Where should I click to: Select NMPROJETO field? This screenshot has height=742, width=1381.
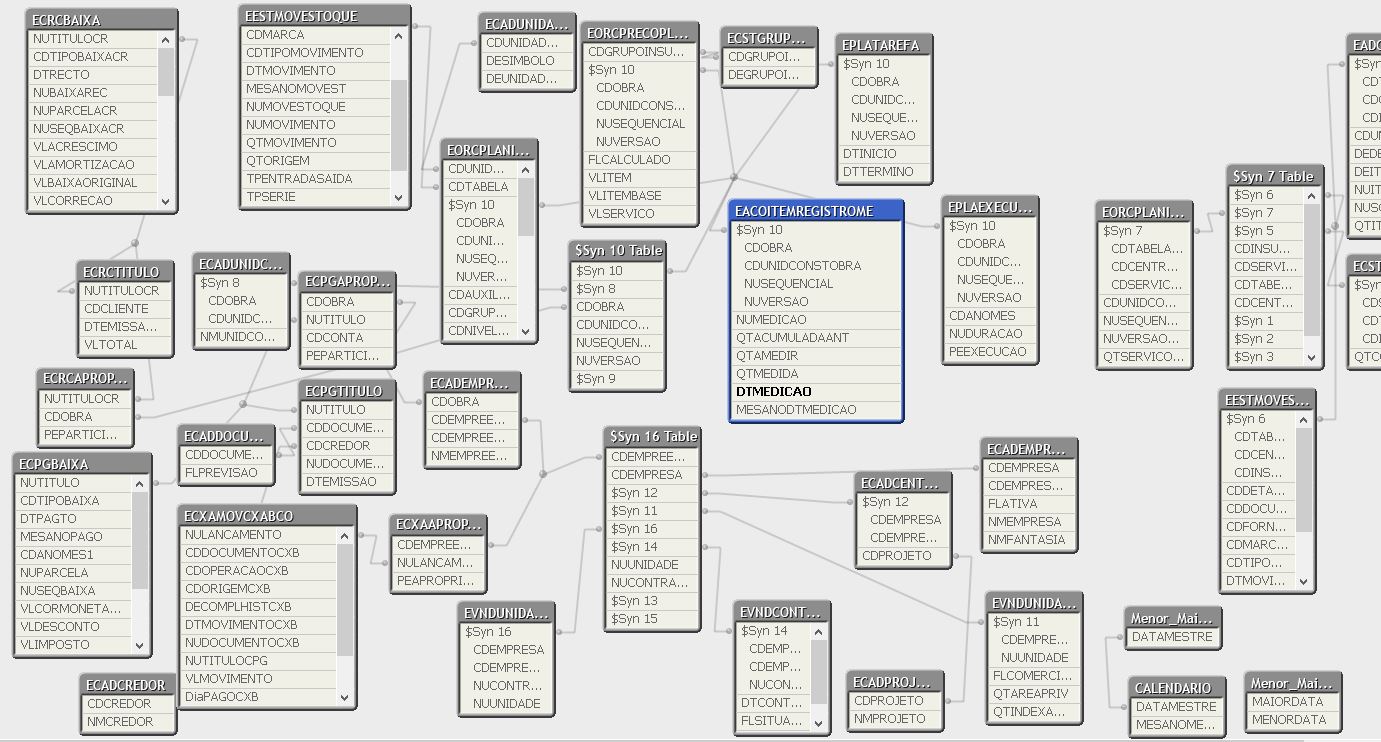pos(895,719)
